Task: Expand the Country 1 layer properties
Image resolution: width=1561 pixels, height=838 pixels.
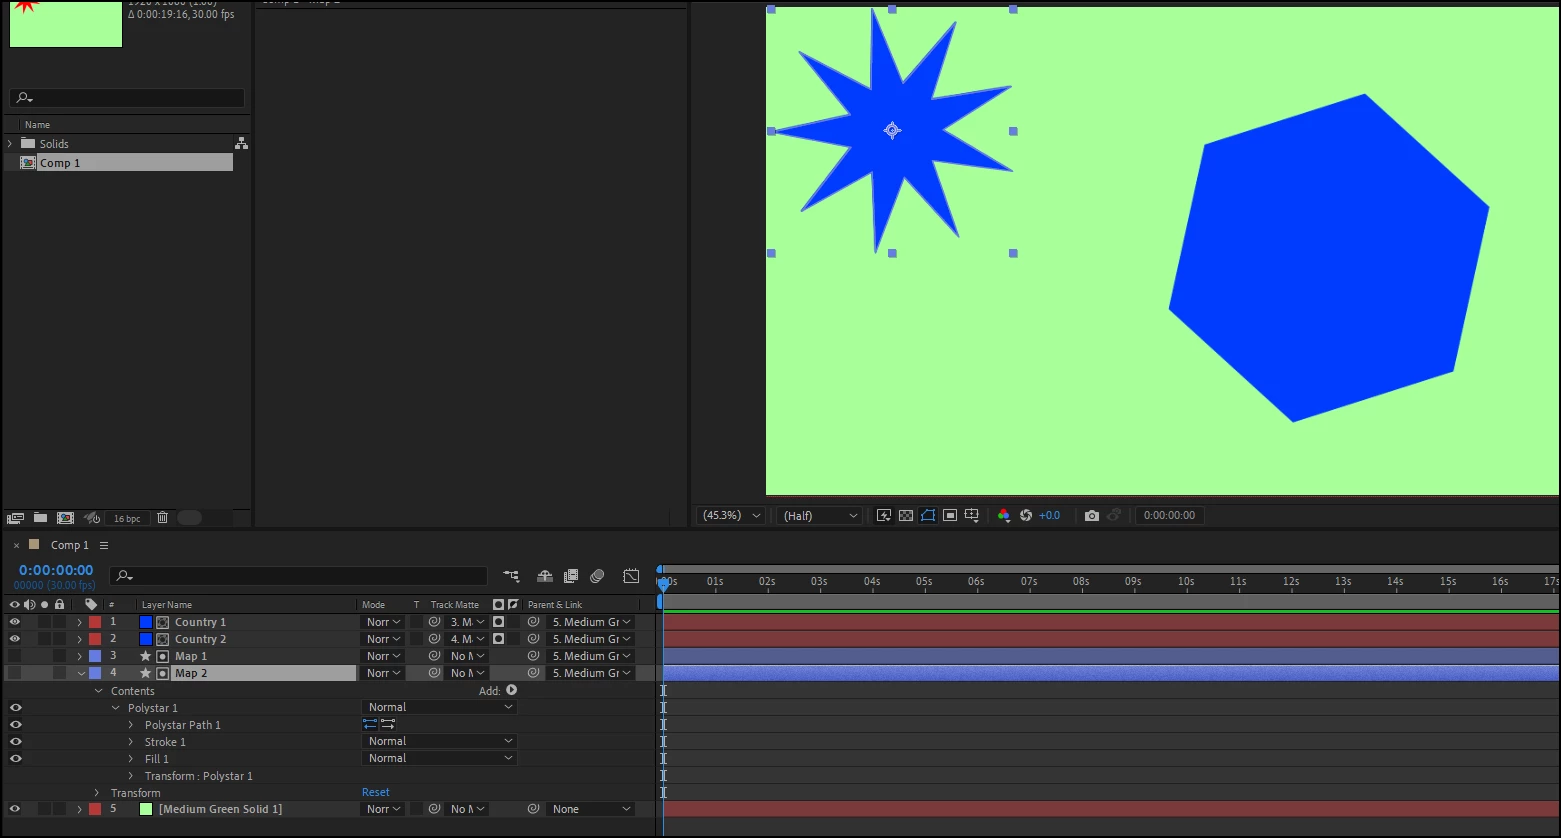Action: 80,622
